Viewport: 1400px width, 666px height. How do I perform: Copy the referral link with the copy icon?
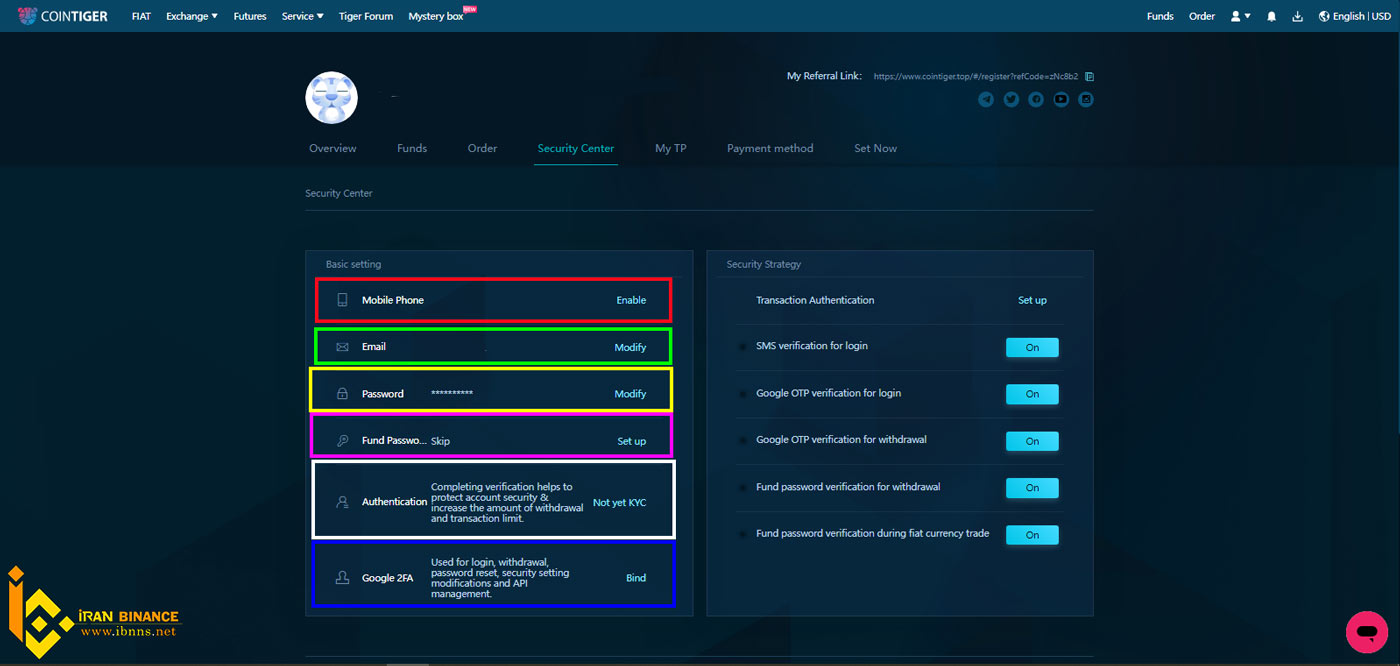(1089, 76)
